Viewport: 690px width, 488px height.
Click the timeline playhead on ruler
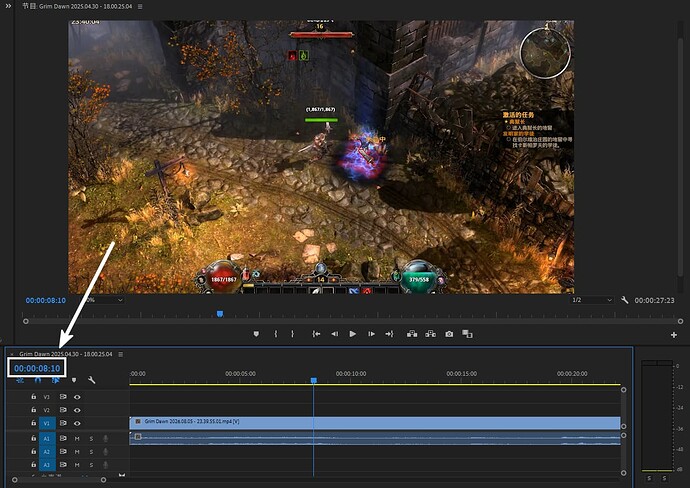point(314,380)
